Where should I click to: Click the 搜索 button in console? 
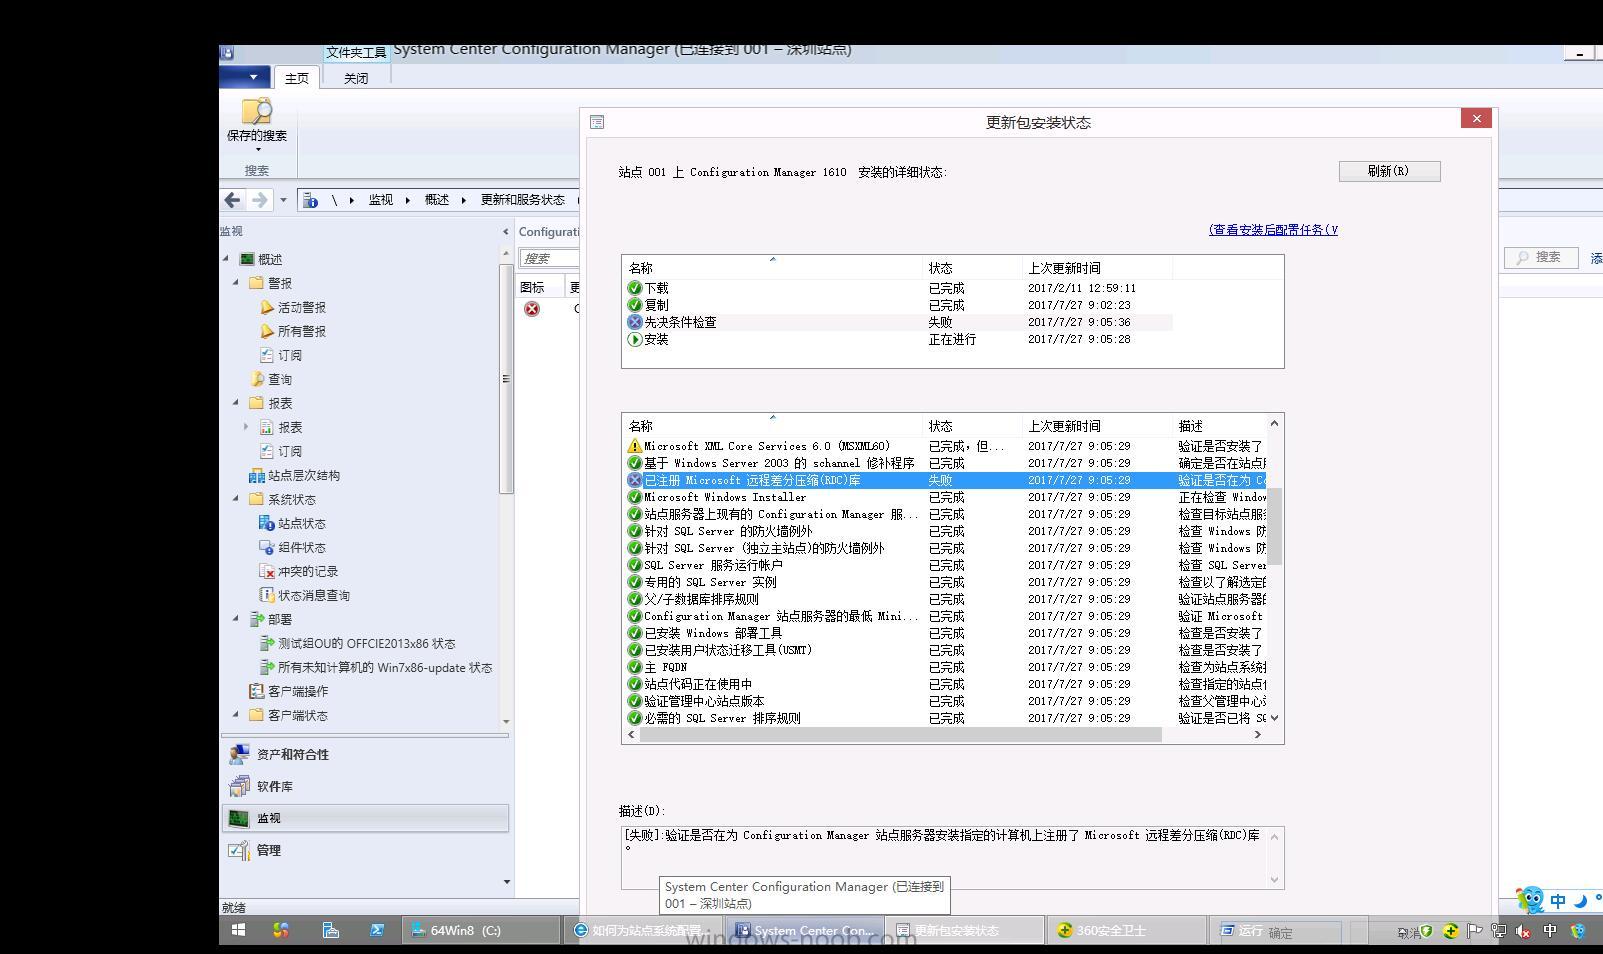pyautogui.click(x=1541, y=257)
